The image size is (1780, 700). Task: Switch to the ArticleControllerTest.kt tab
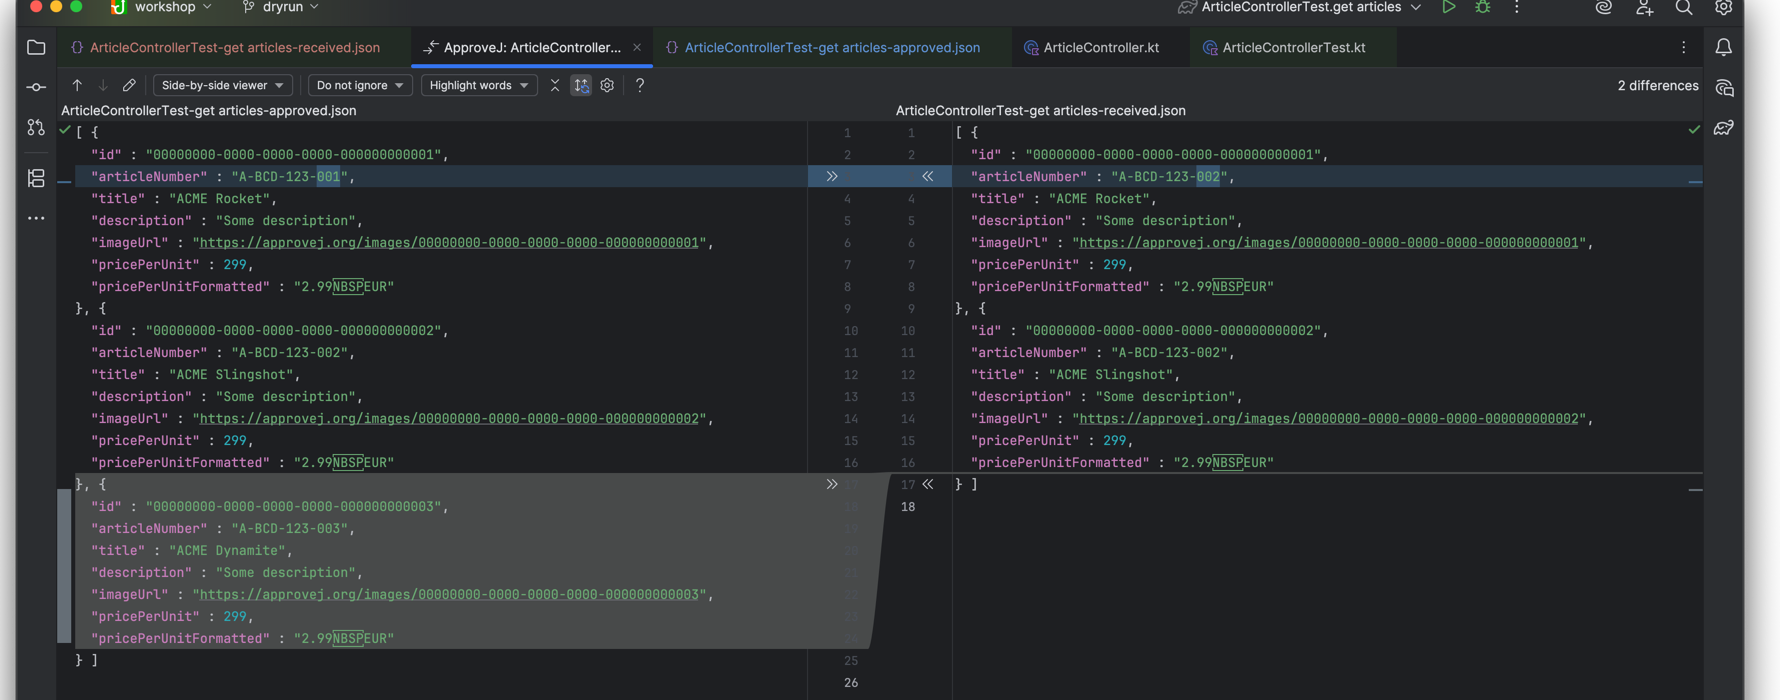pos(1293,48)
